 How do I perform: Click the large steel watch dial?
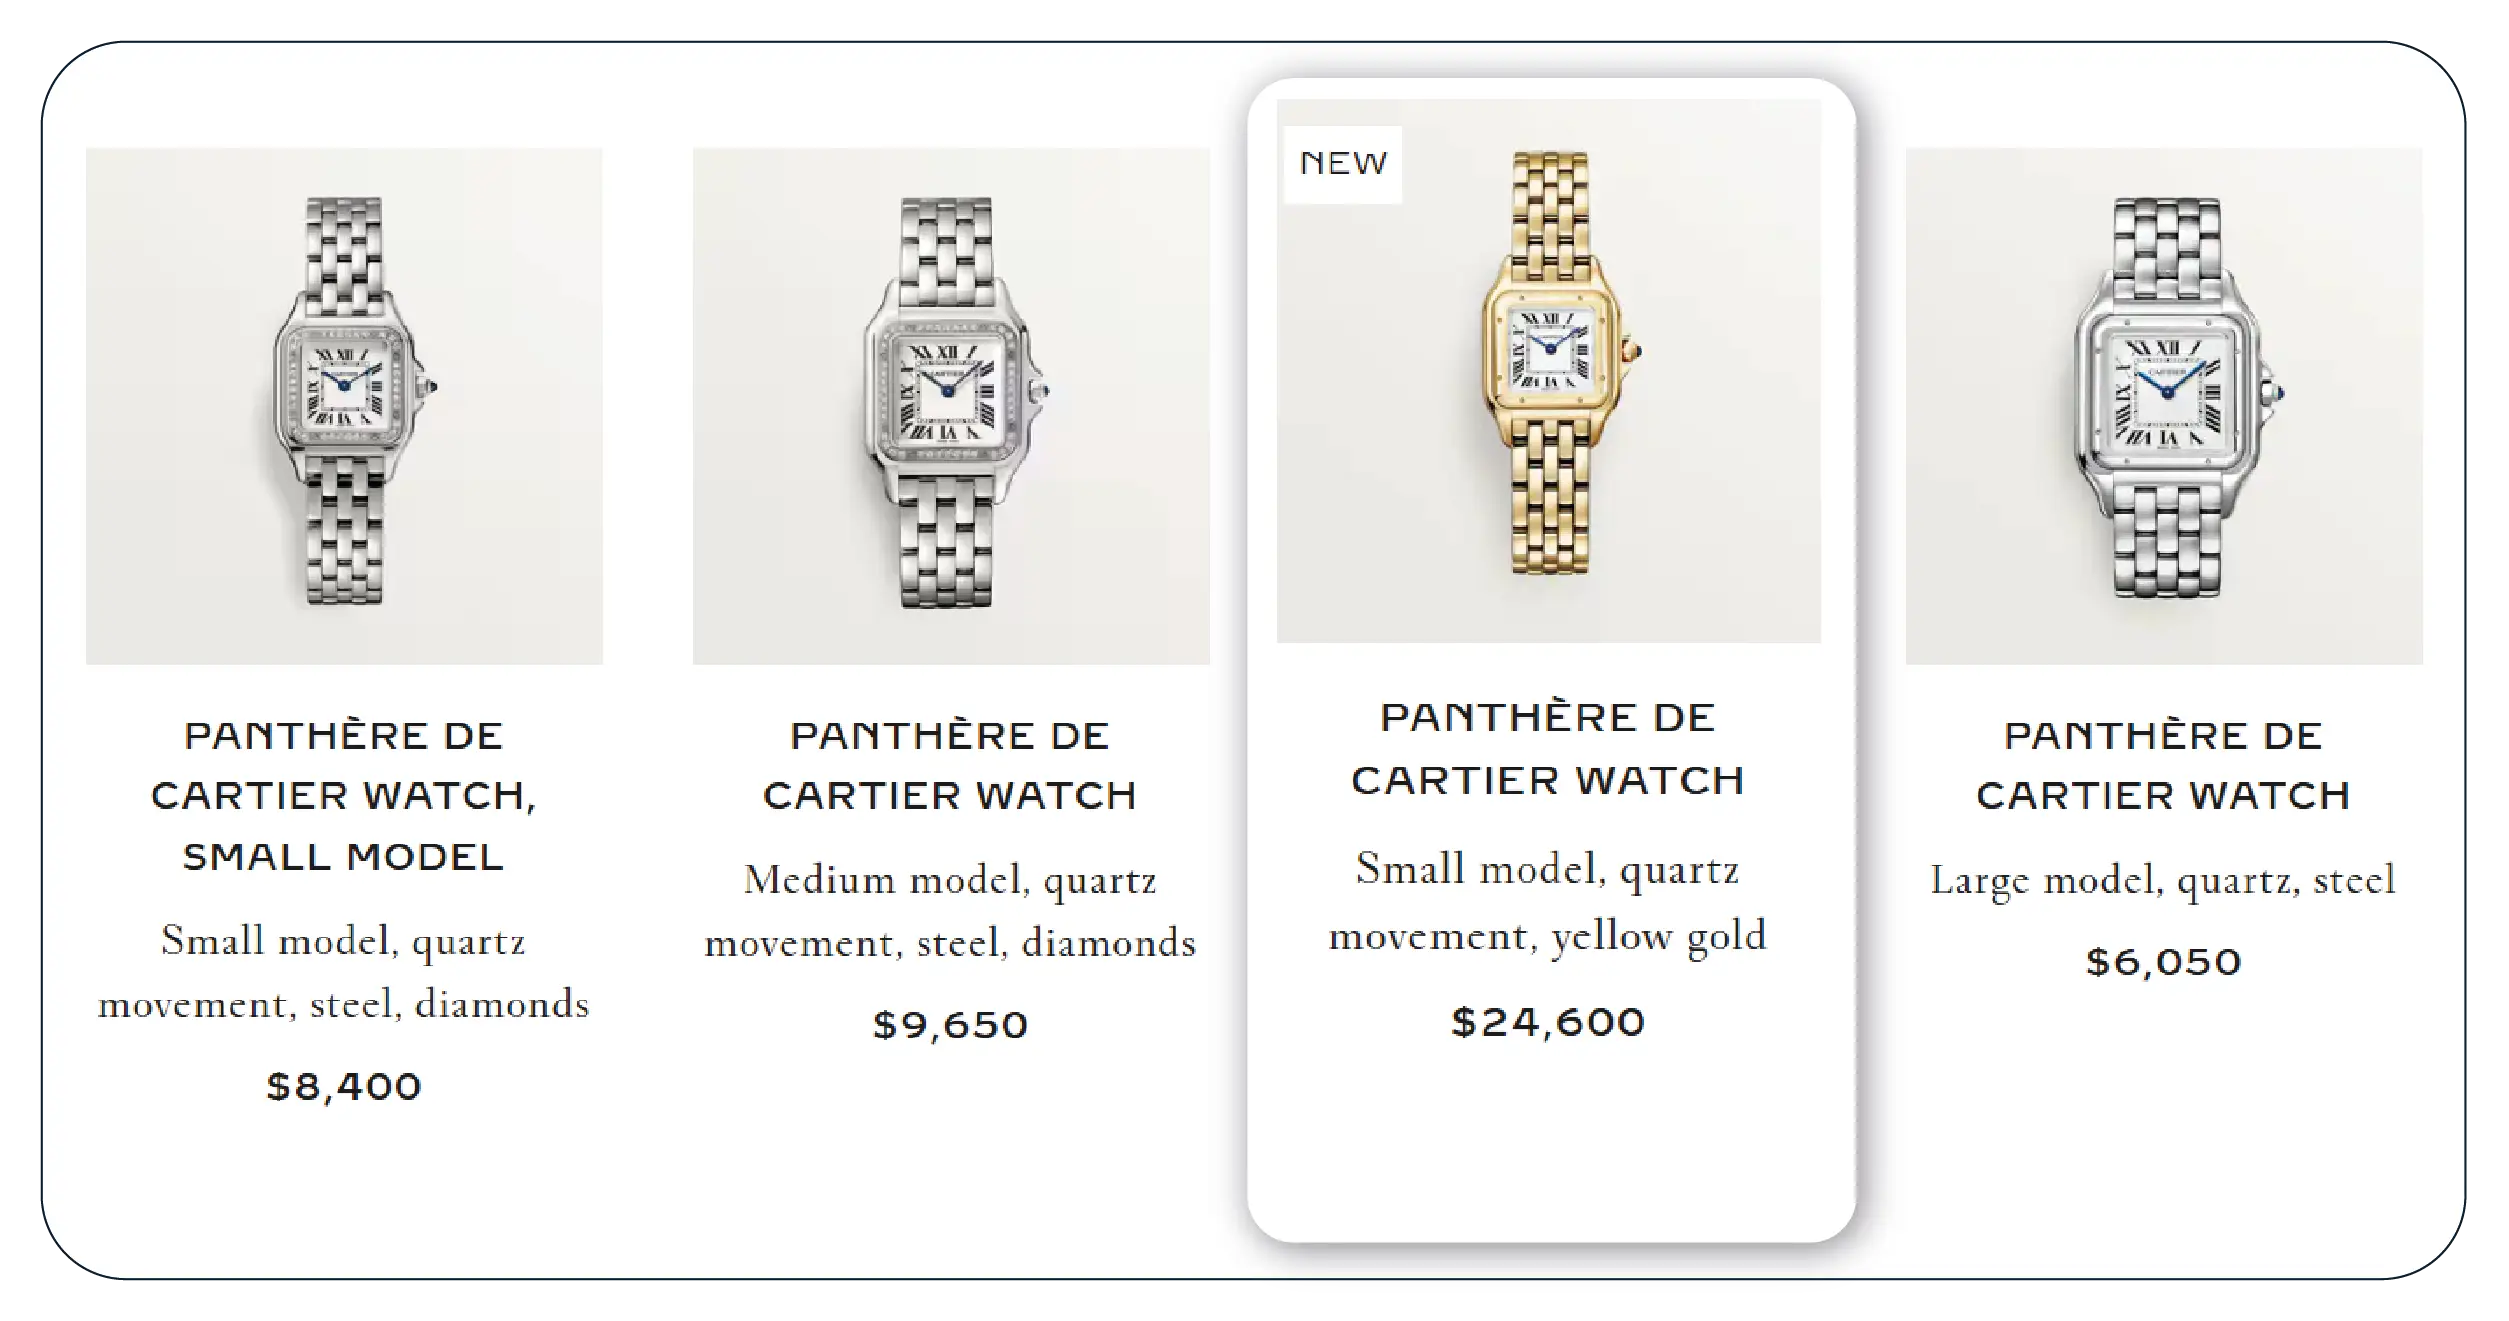[x=2163, y=394]
